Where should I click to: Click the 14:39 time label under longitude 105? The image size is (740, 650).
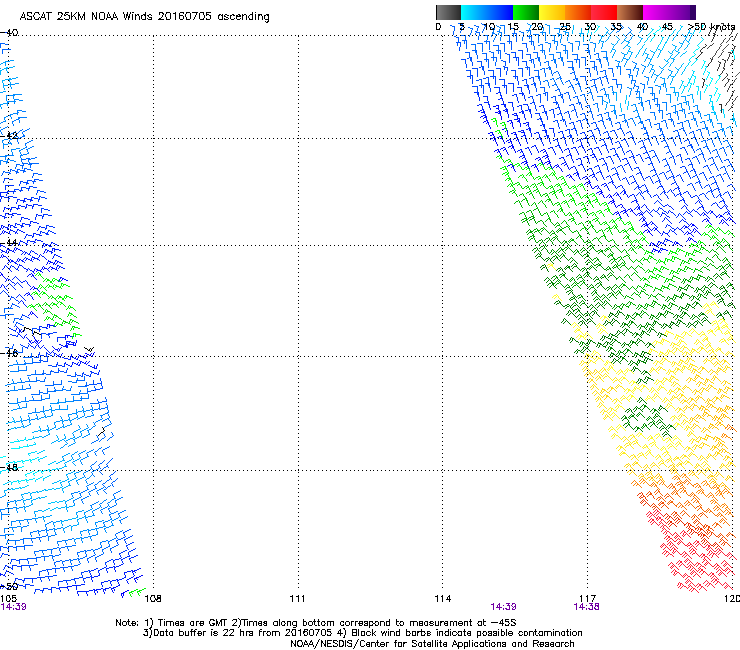14,607
